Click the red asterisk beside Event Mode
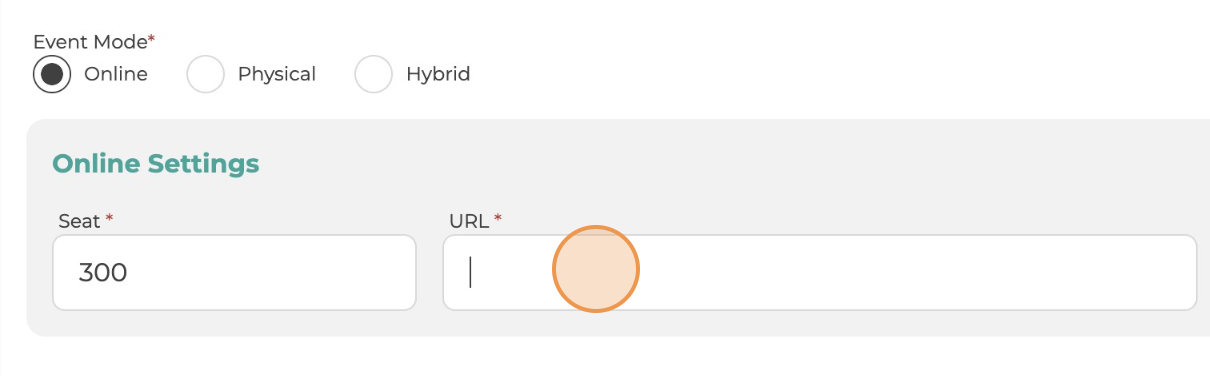The height and width of the screenshot is (376, 1210). coord(152,40)
